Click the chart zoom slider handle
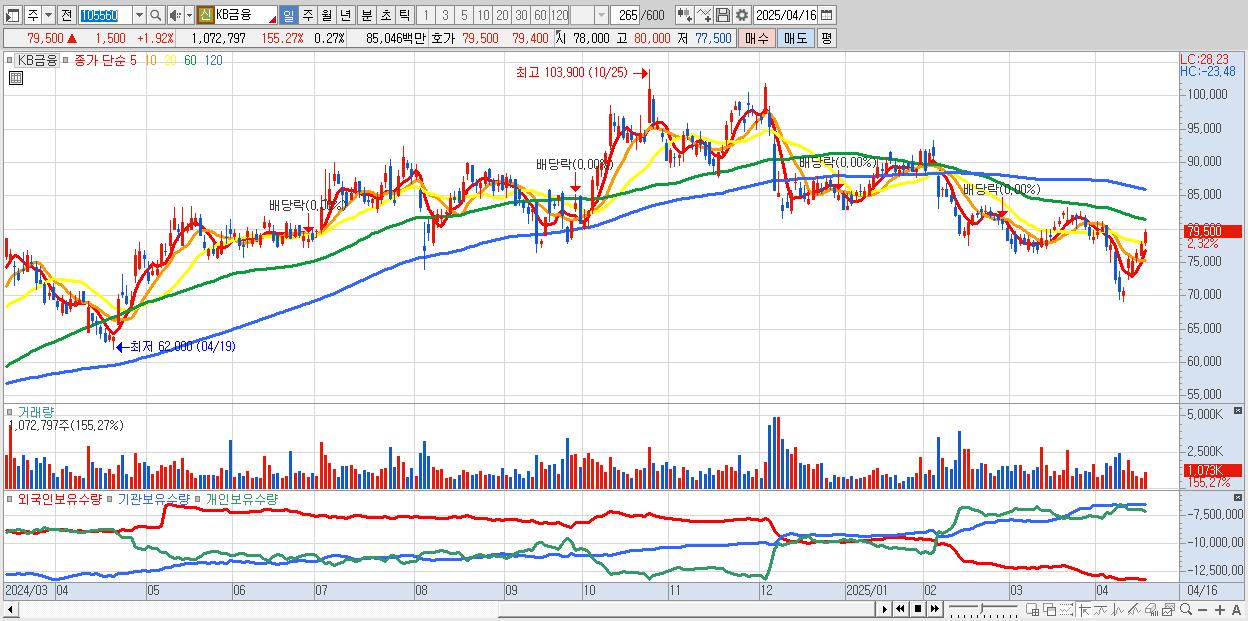 [982, 608]
